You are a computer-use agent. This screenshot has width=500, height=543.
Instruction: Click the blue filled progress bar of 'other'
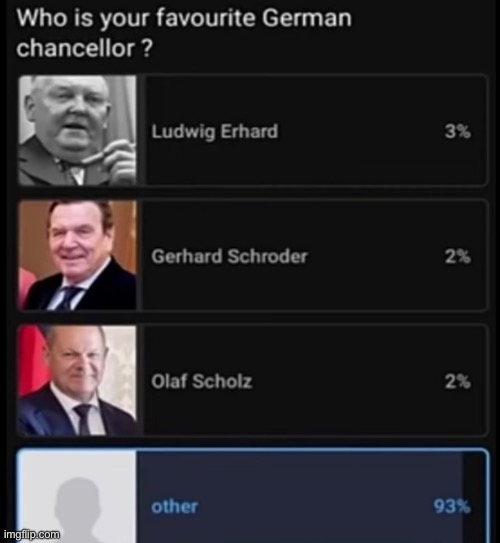click(300, 497)
